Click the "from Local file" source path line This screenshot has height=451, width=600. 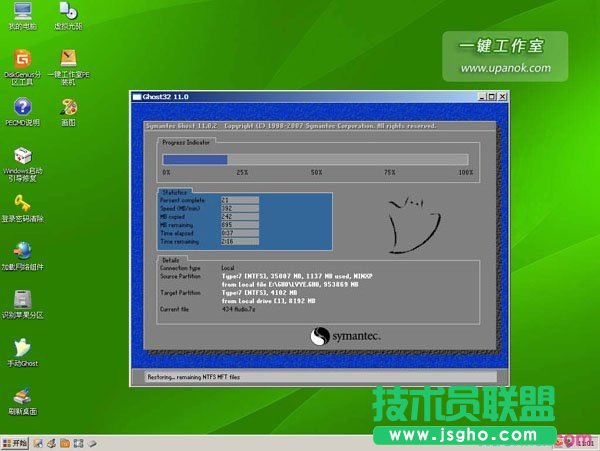click(290, 285)
